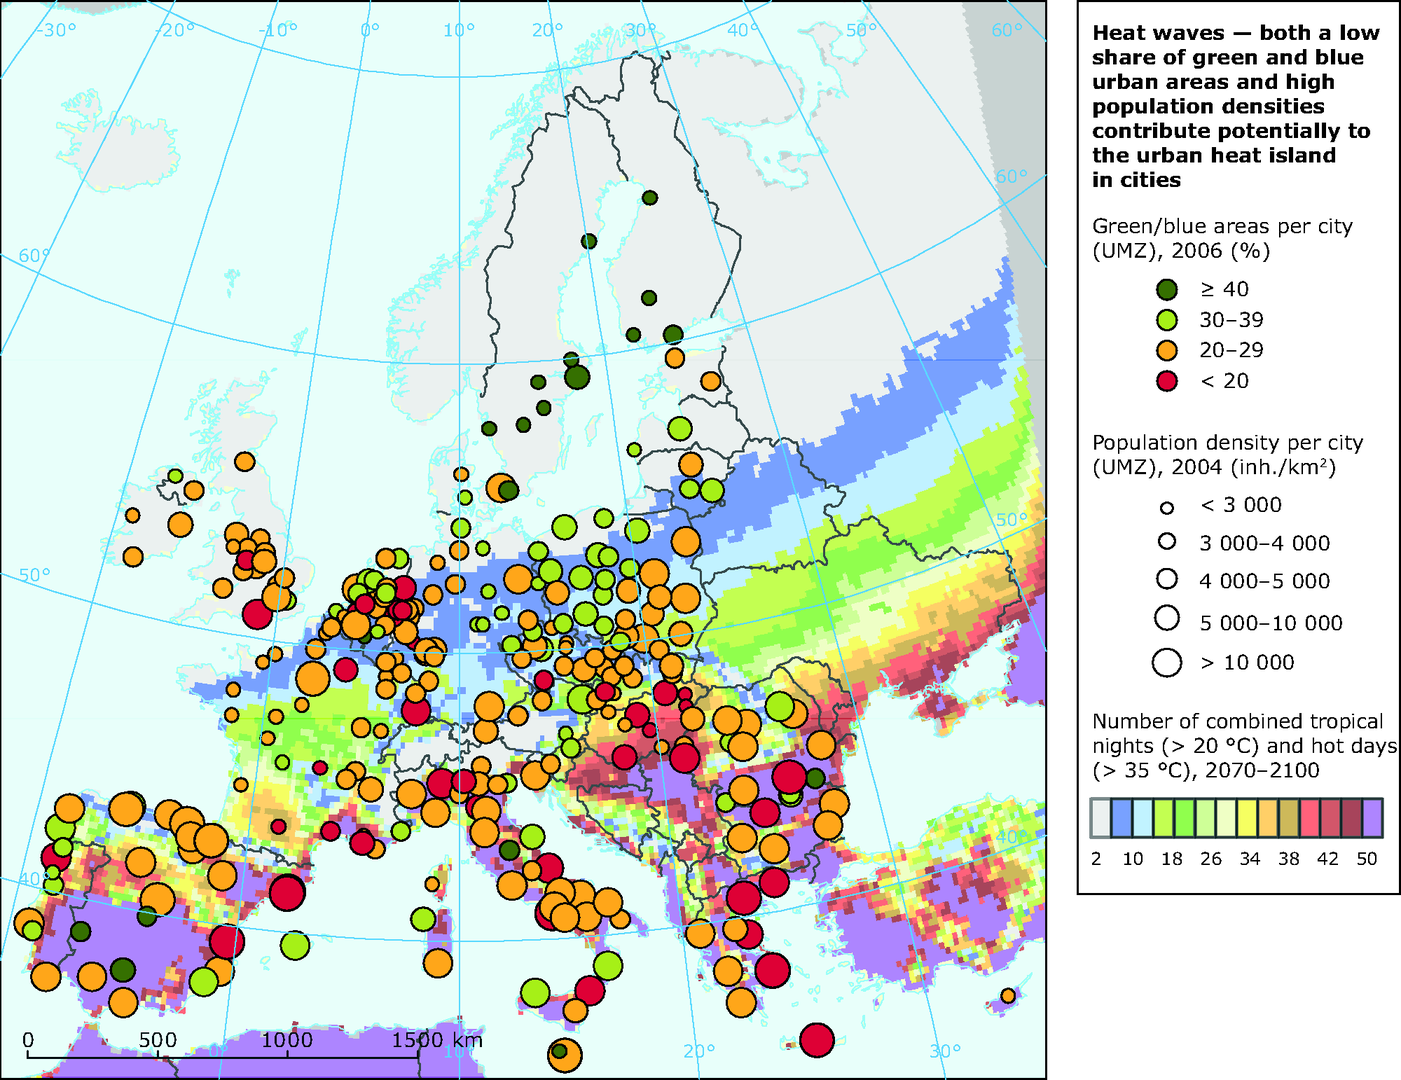Click the '1000' label on the scale bar
The height and width of the screenshot is (1080, 1401).
287,1039
